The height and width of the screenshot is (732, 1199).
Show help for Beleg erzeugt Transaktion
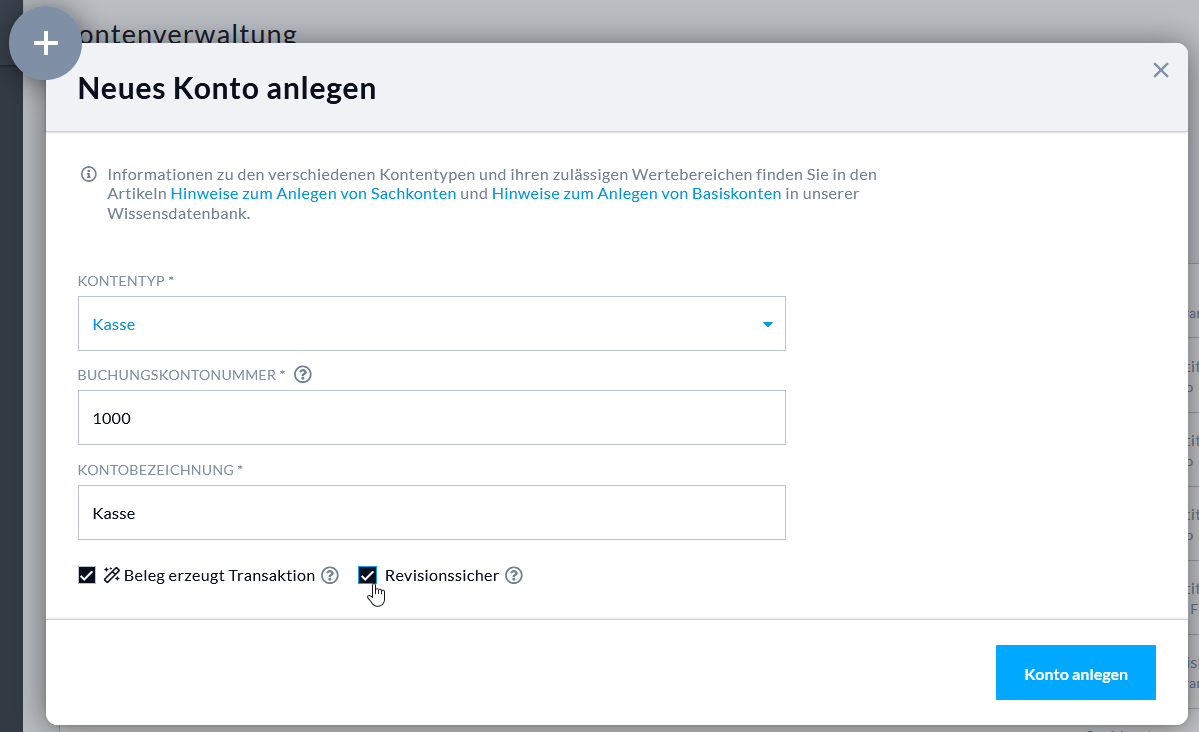tap(330, 575)
